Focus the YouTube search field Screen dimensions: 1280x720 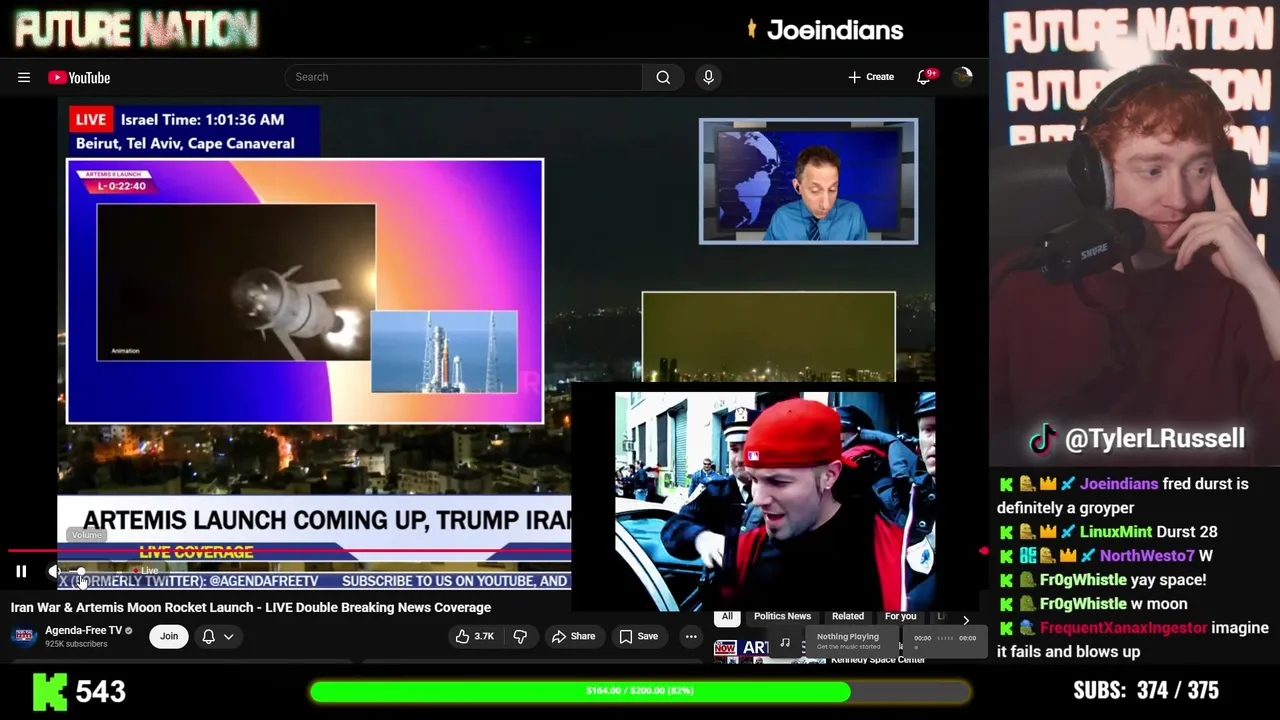click(x=463, y=77)
